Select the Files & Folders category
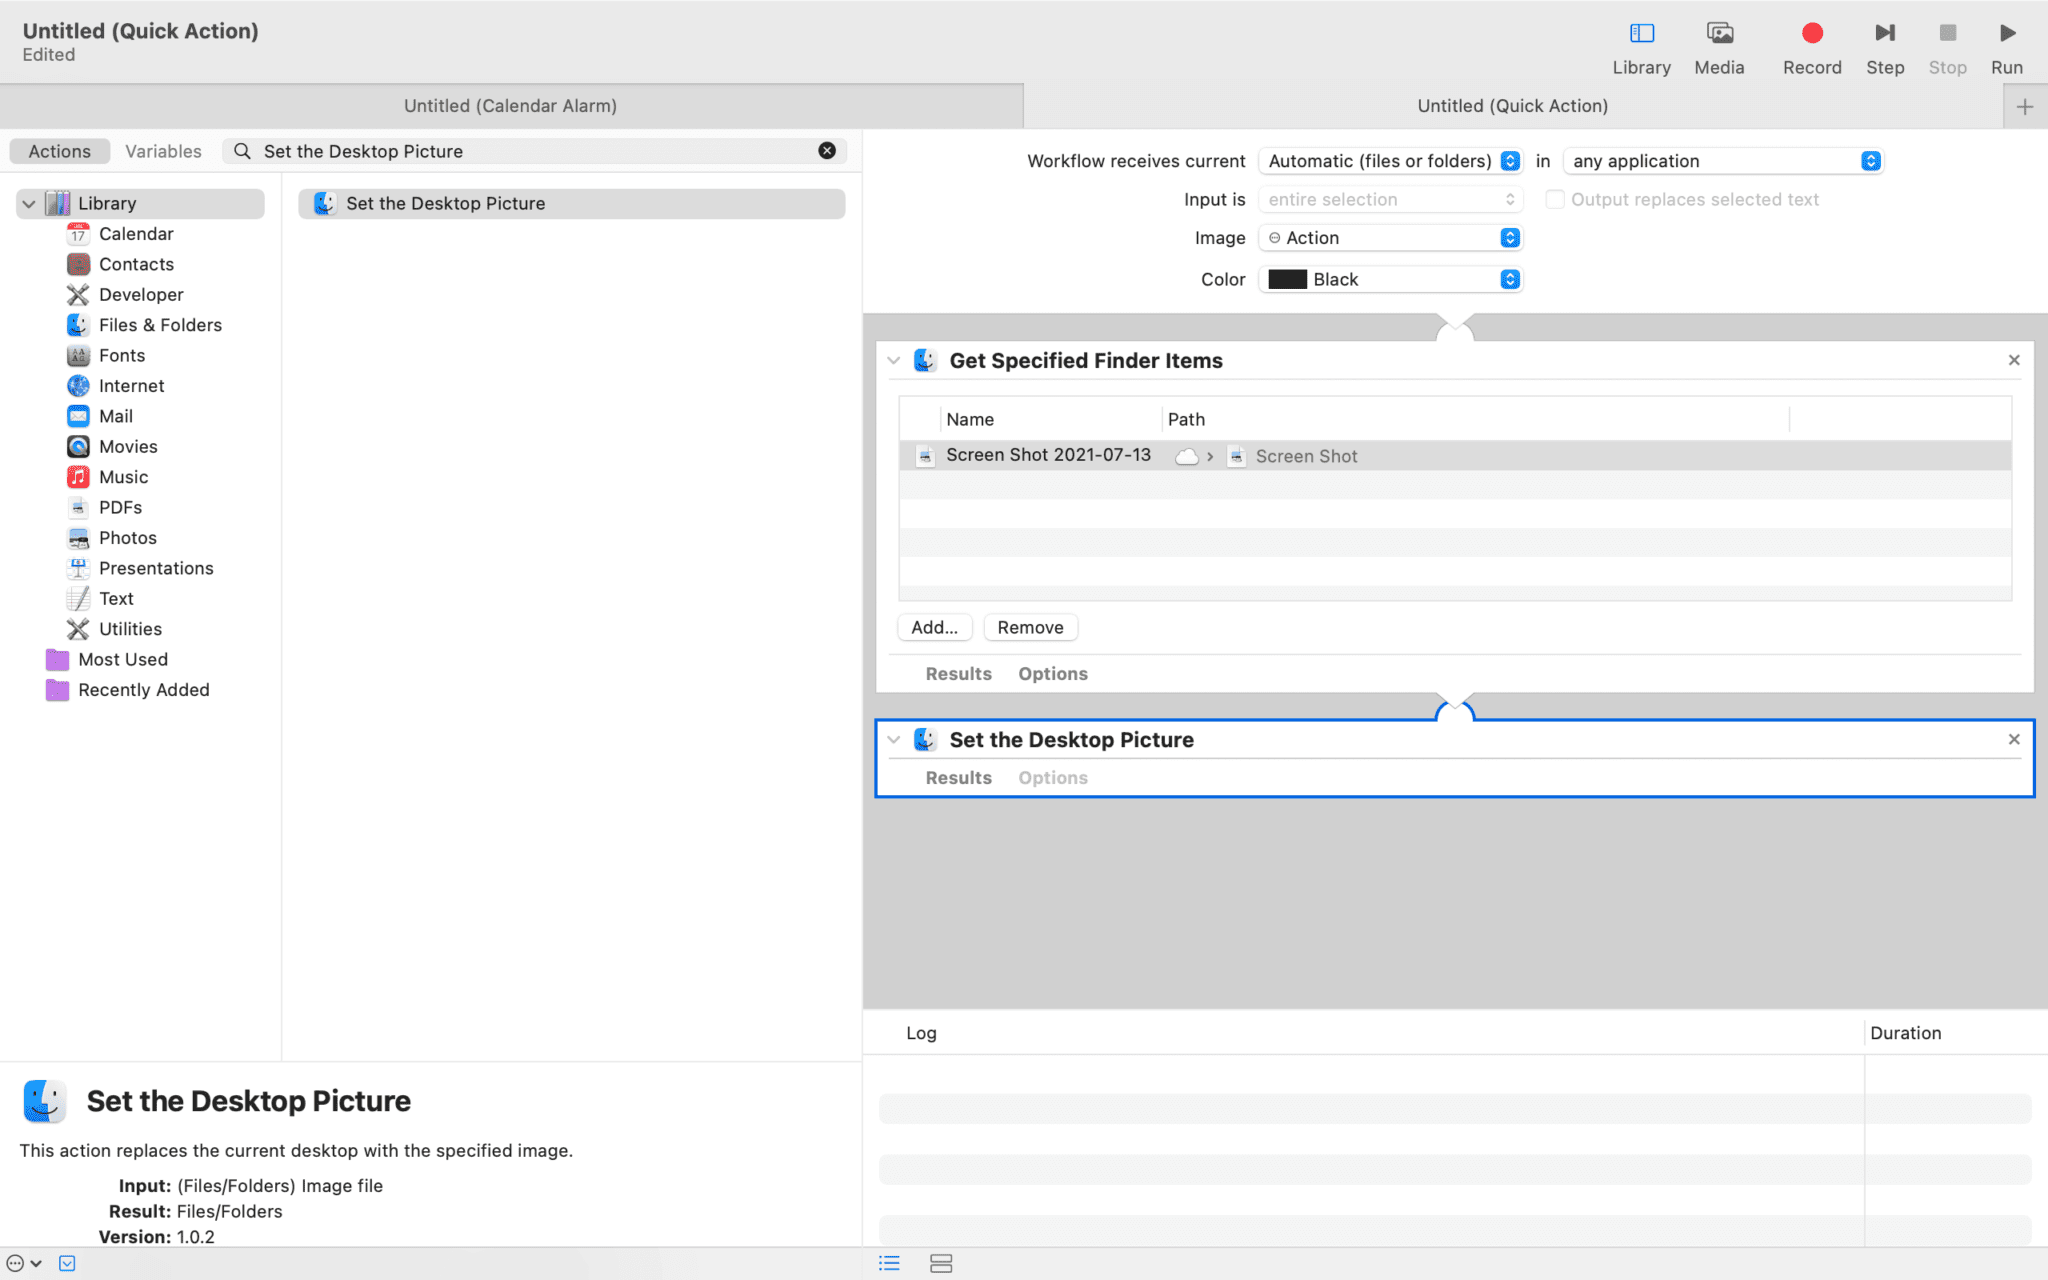 click(160, 324)
